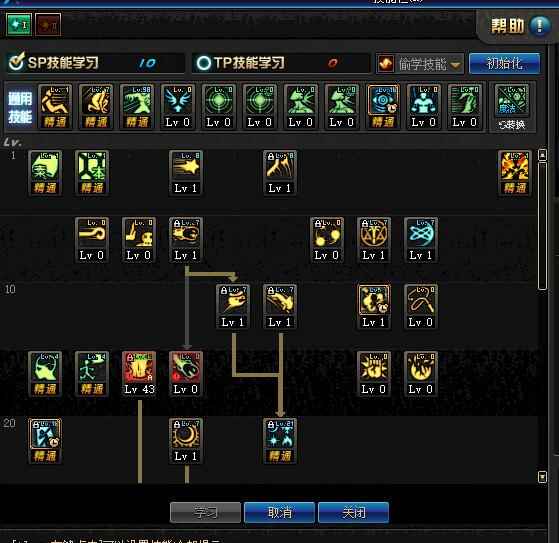Click the crescent moon gear skill icon
Viewport: 559px width, 543px height.
pos(186,440)
